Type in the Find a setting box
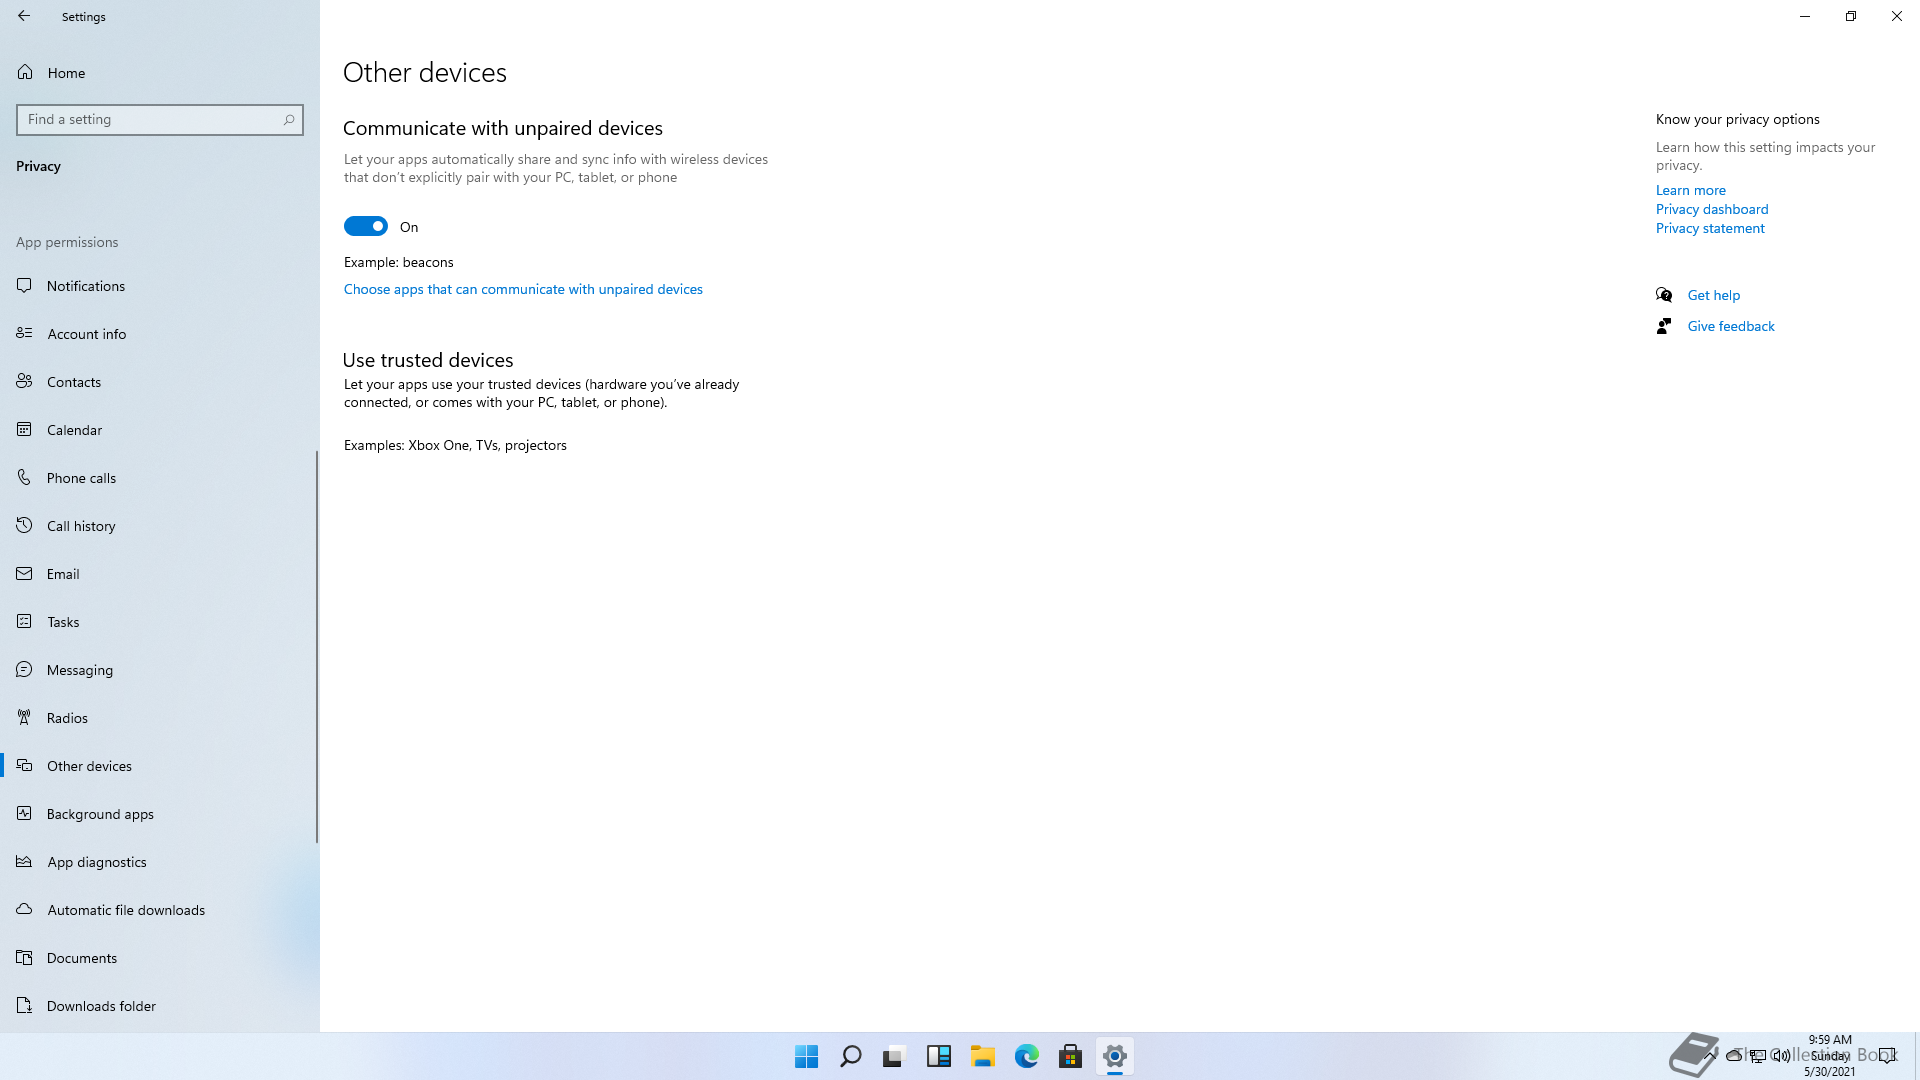Image resolution: width=1920 pixels, height=1080 pixels. (150, 120)
